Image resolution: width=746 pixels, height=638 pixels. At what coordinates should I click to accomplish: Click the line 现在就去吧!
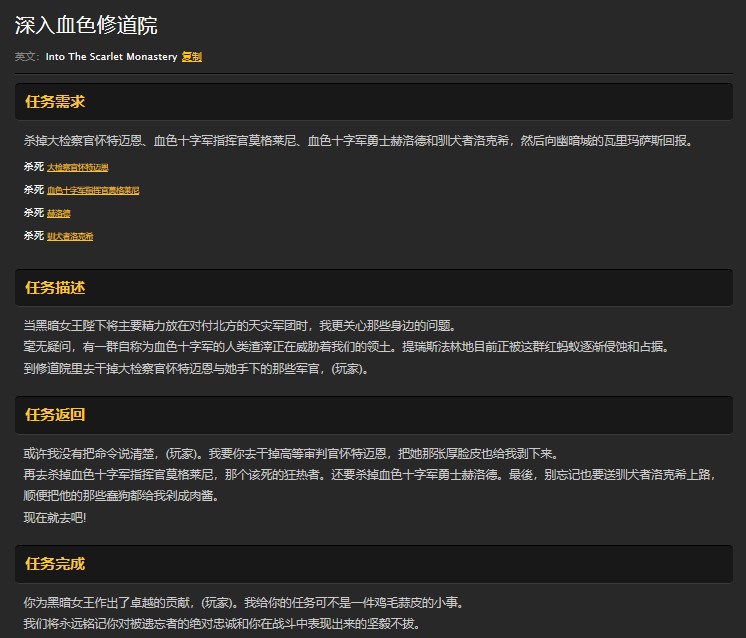pyautogui.click(x=55, y=517)
